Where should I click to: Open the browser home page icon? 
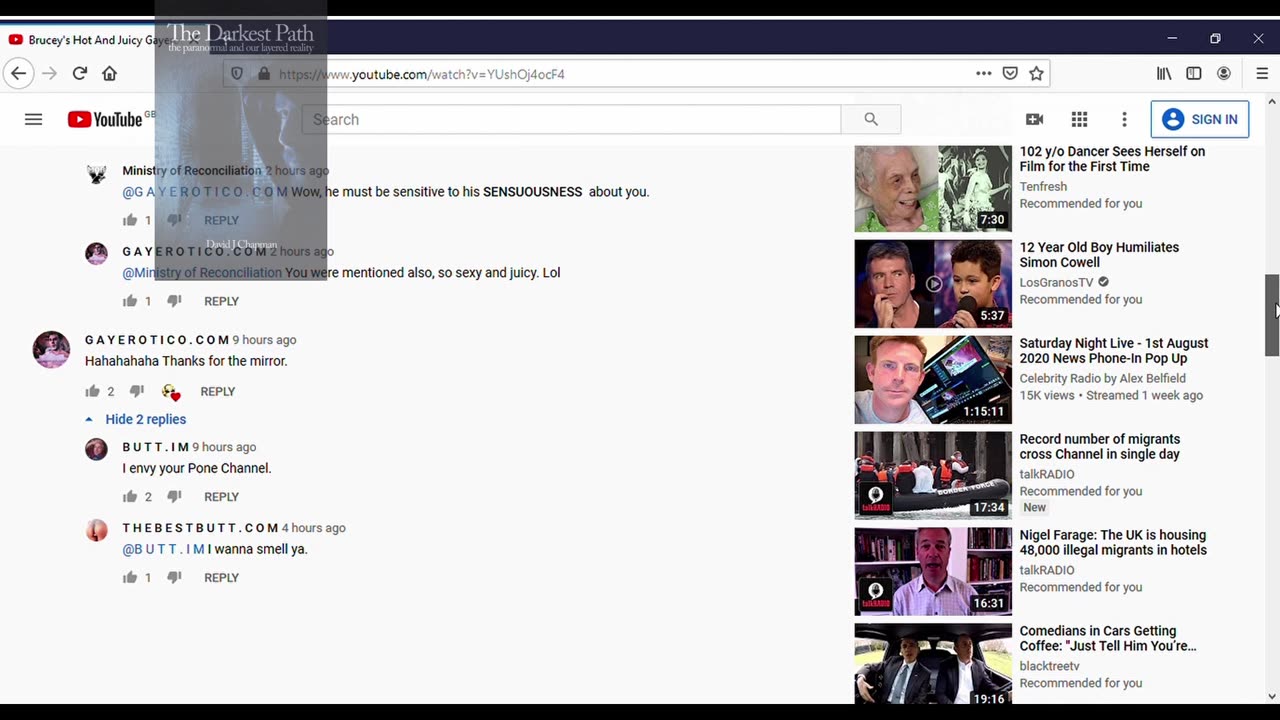[x=110, y=73]
